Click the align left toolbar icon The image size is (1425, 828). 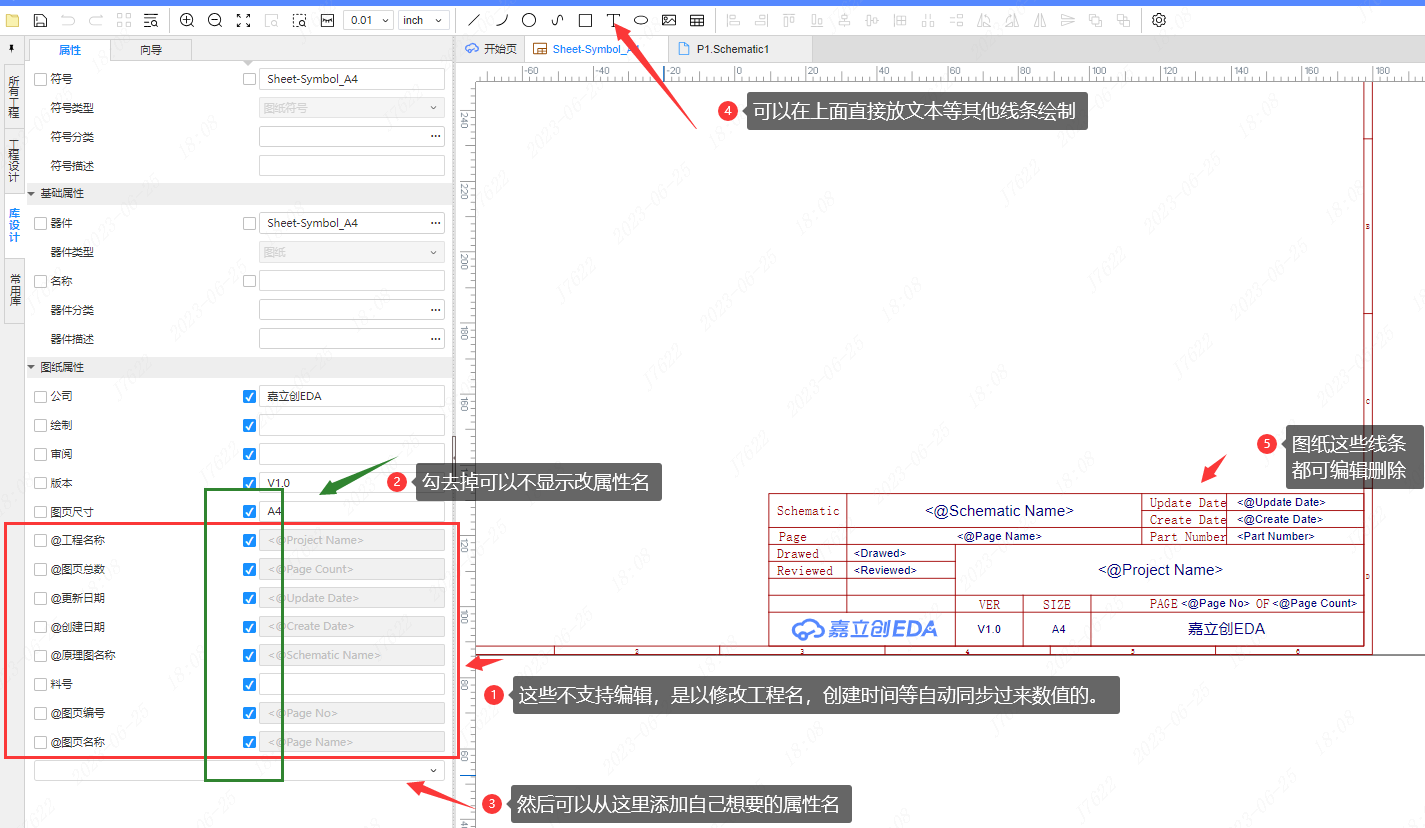(x=733, y=19)
